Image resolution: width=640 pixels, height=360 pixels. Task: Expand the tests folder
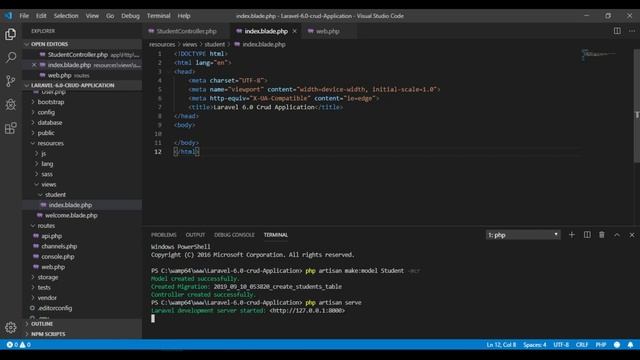(44, 287)
